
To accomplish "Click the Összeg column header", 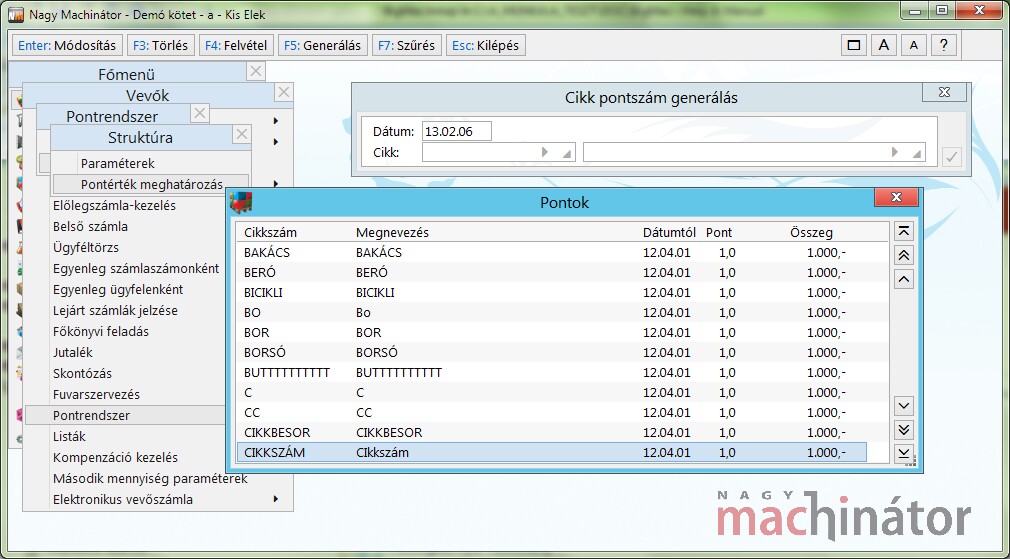I will [811, 232].
